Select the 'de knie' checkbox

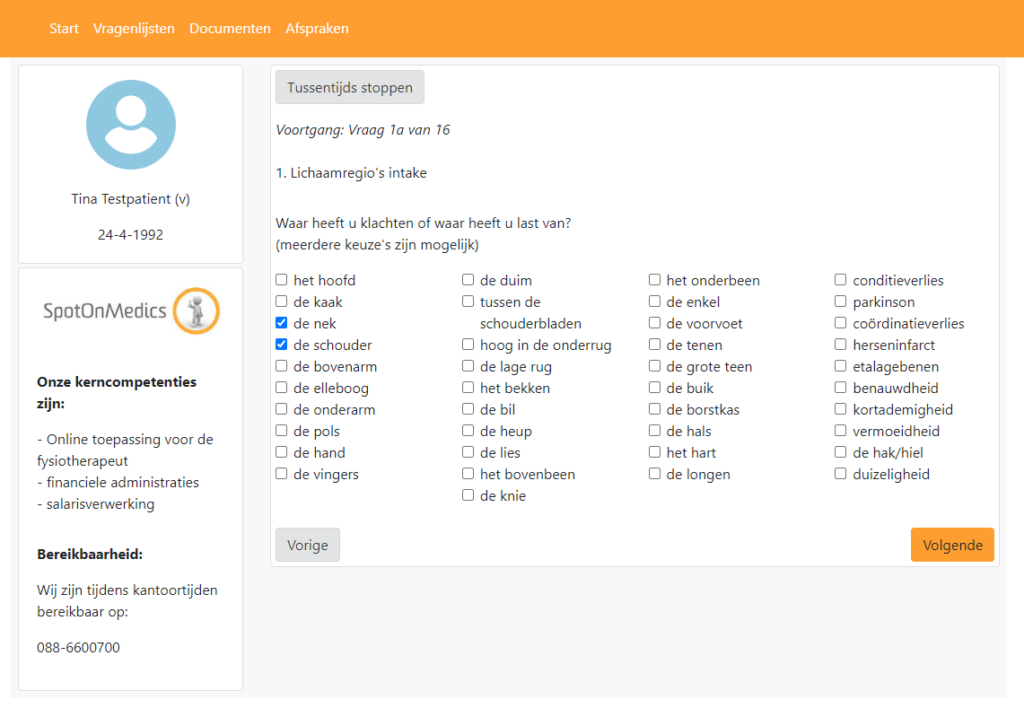click(x=468, y=496)
